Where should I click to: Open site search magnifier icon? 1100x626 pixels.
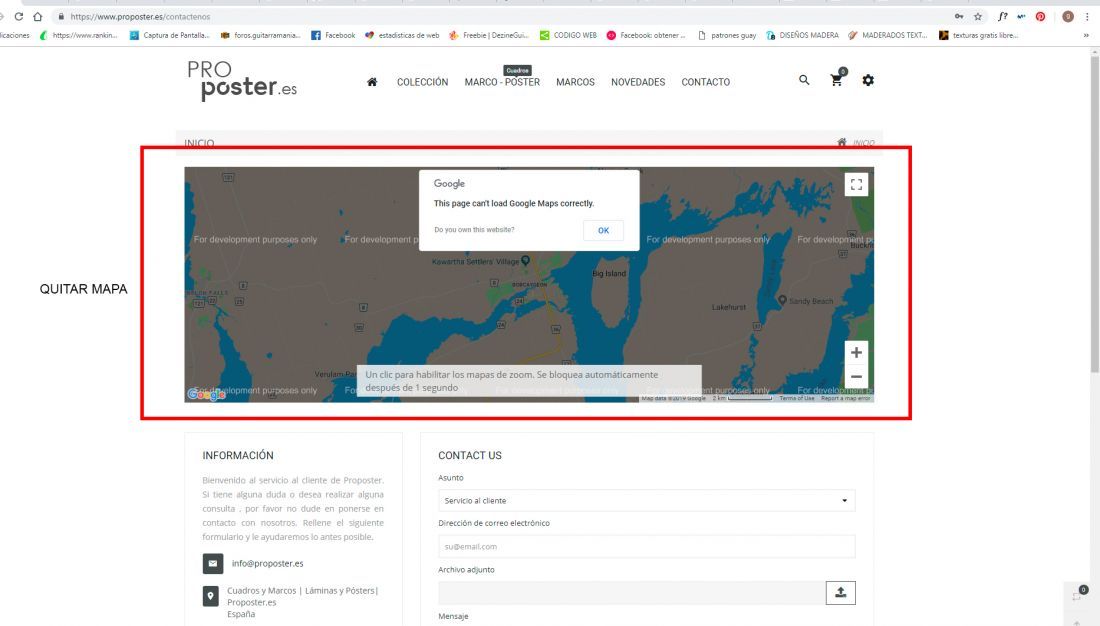coord(804,80)
